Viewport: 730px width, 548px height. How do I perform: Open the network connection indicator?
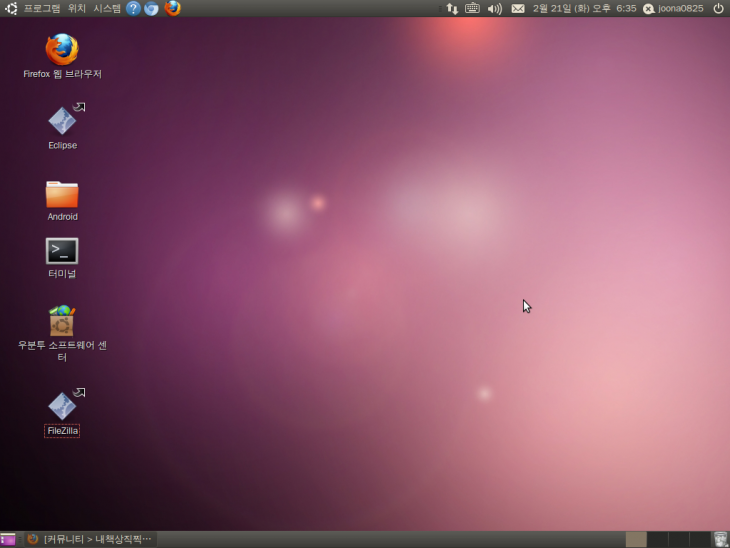click(x=452, y=8)
